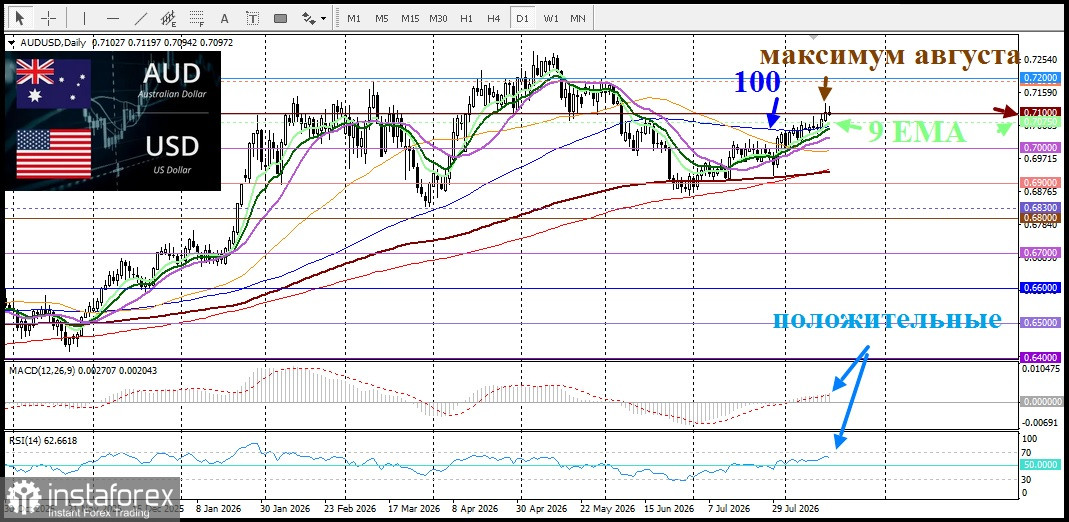Select the crosshair tool

48,18
